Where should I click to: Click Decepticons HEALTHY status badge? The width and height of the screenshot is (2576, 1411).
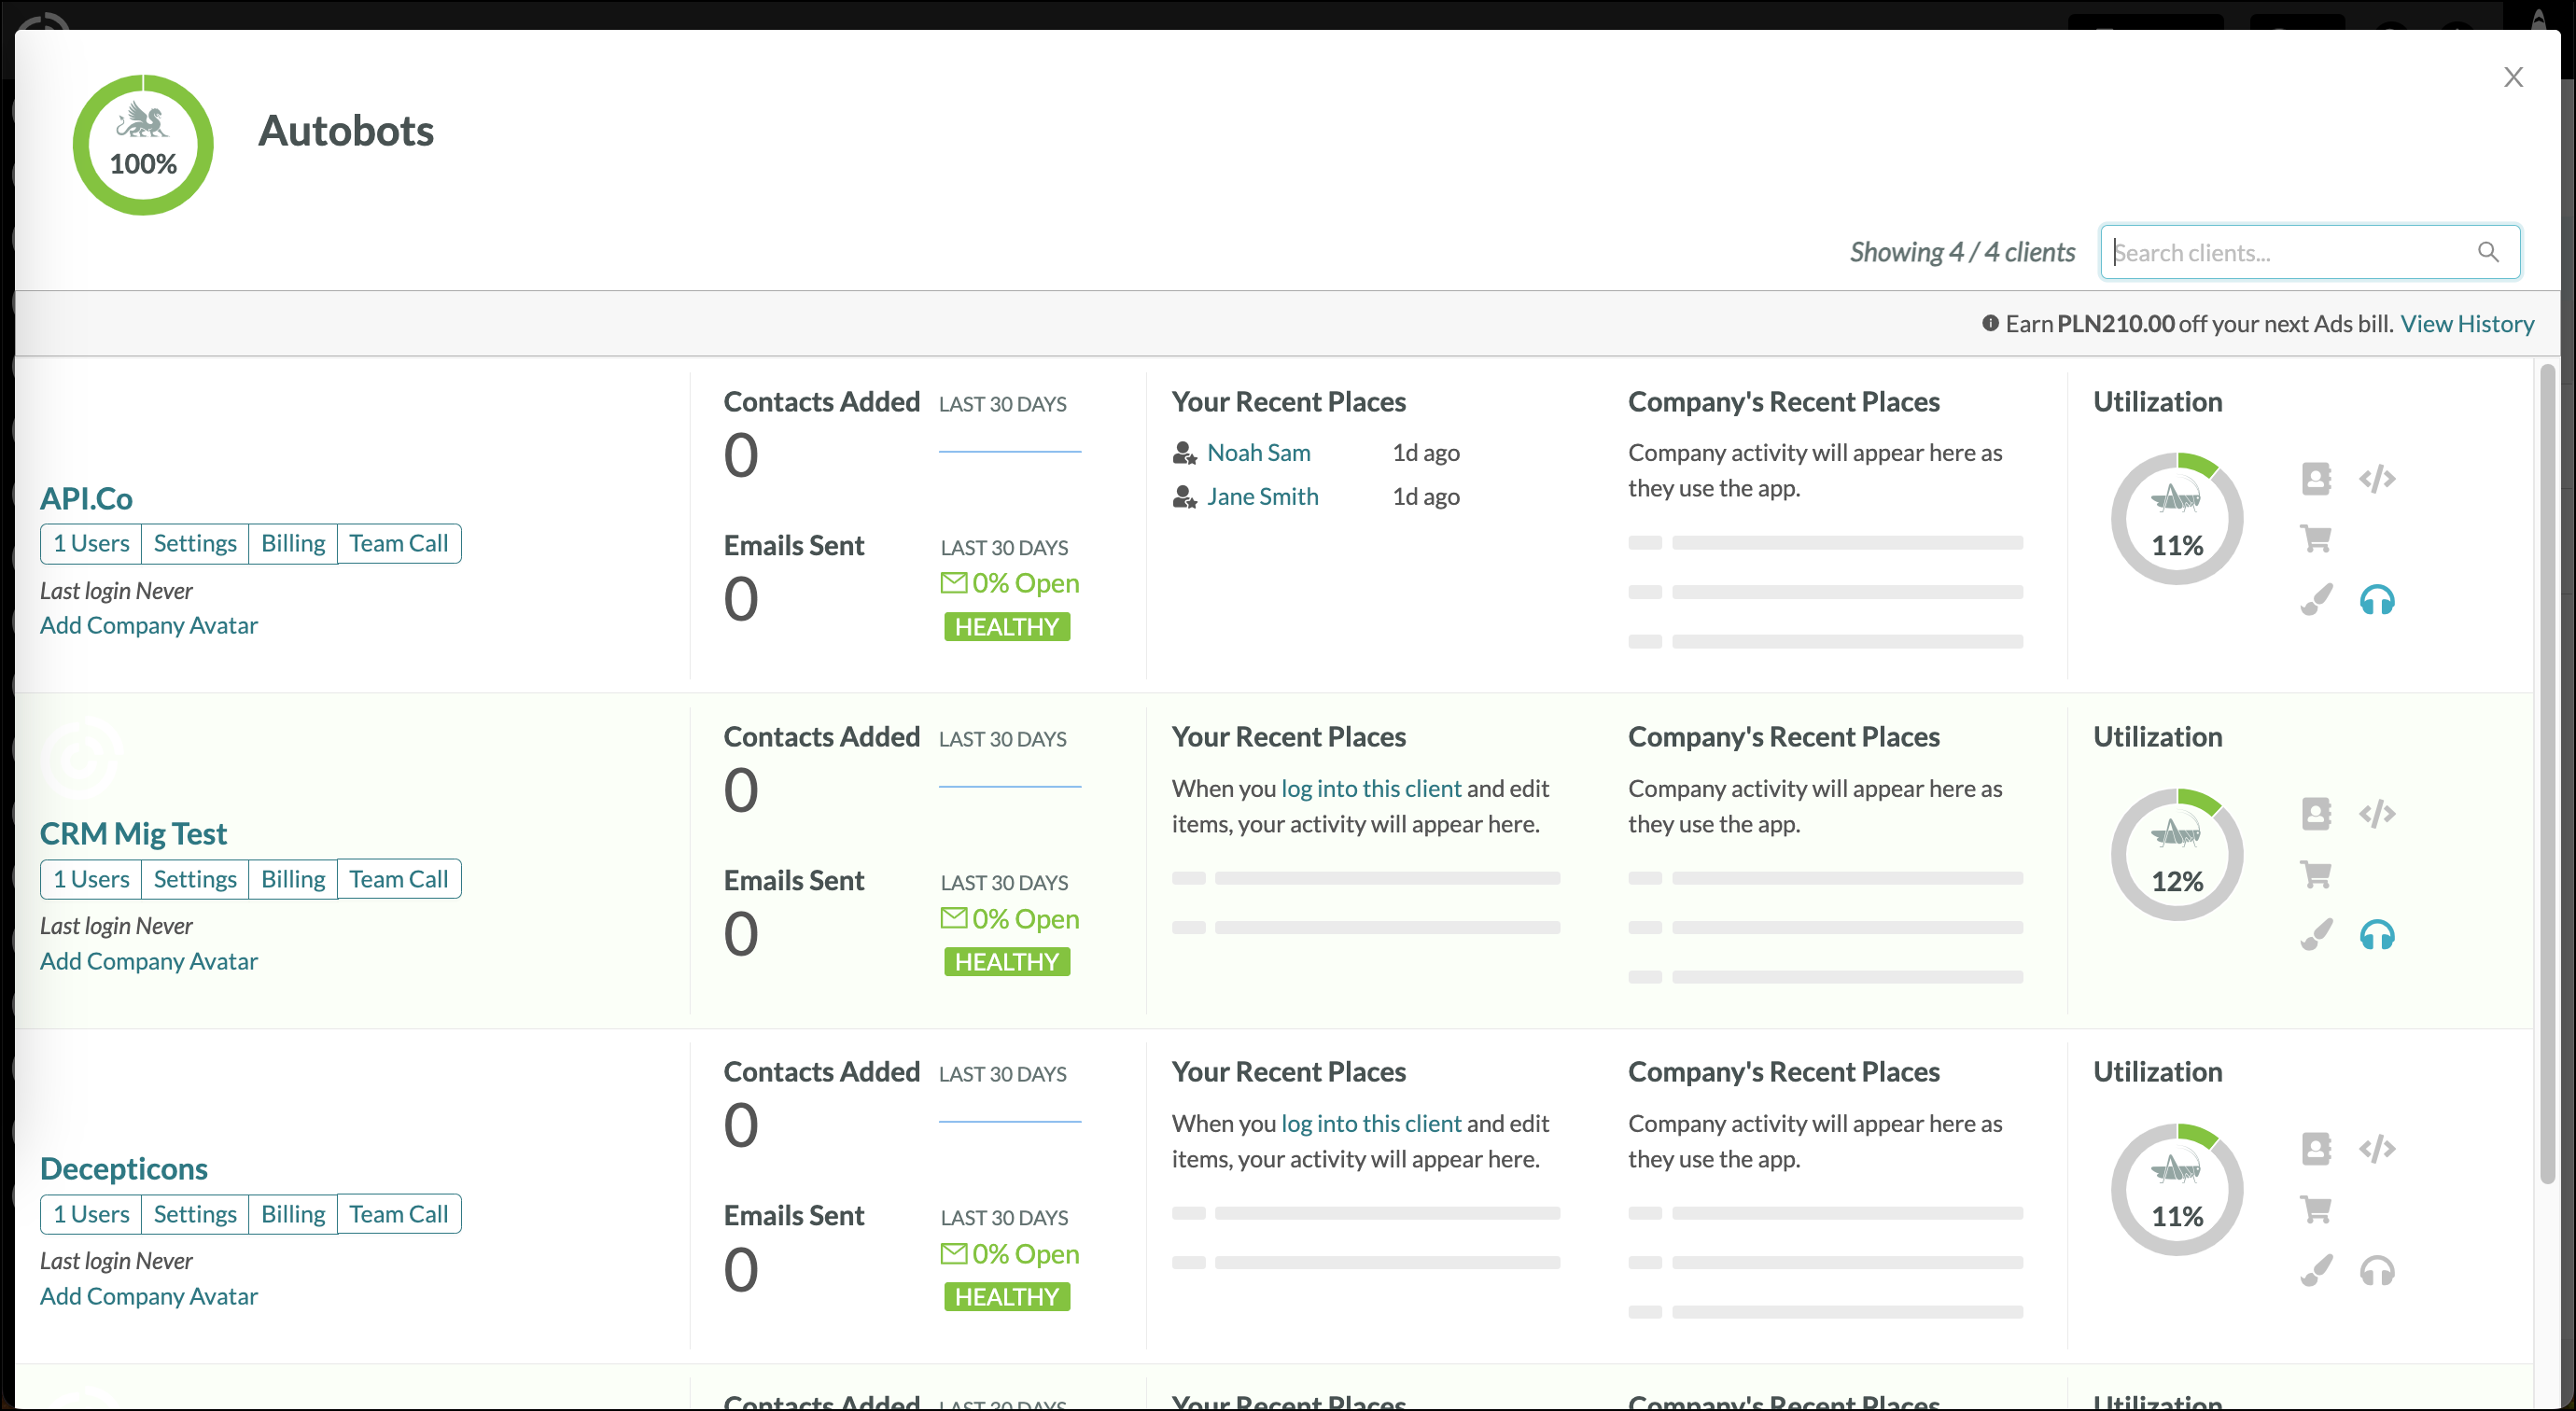(1007, 1297)
